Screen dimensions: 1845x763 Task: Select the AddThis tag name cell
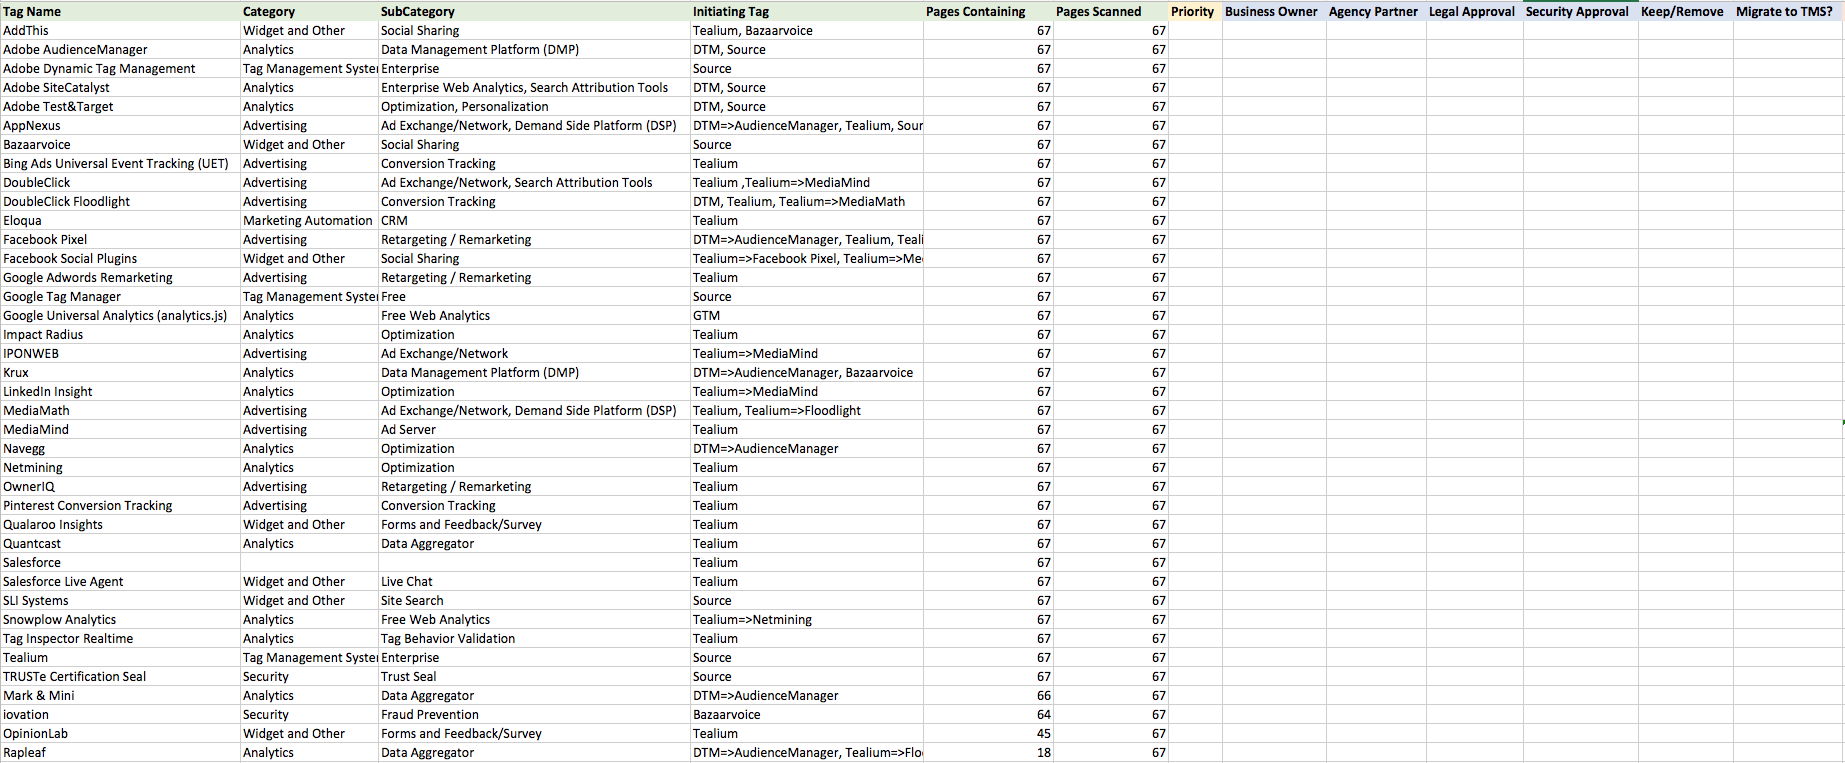point(120,30)
